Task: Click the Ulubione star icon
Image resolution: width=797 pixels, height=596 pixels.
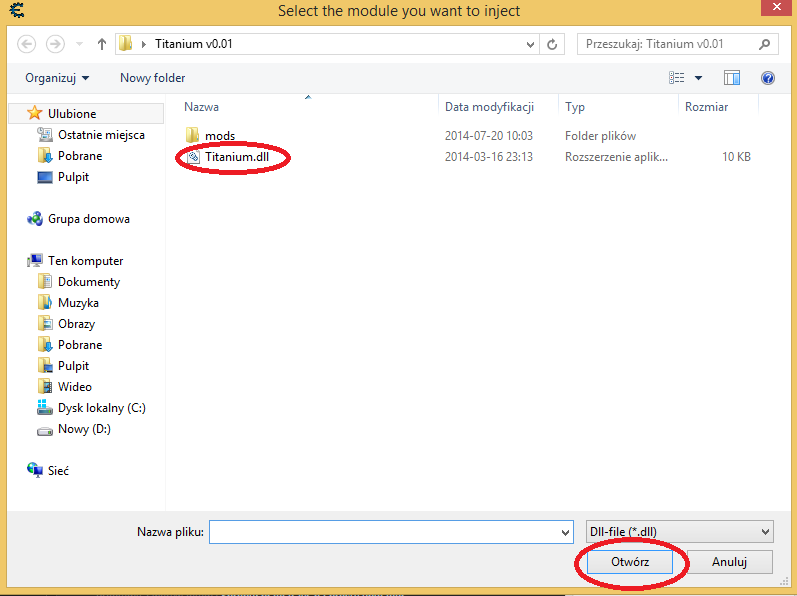Action: click(x=35, y=113)
